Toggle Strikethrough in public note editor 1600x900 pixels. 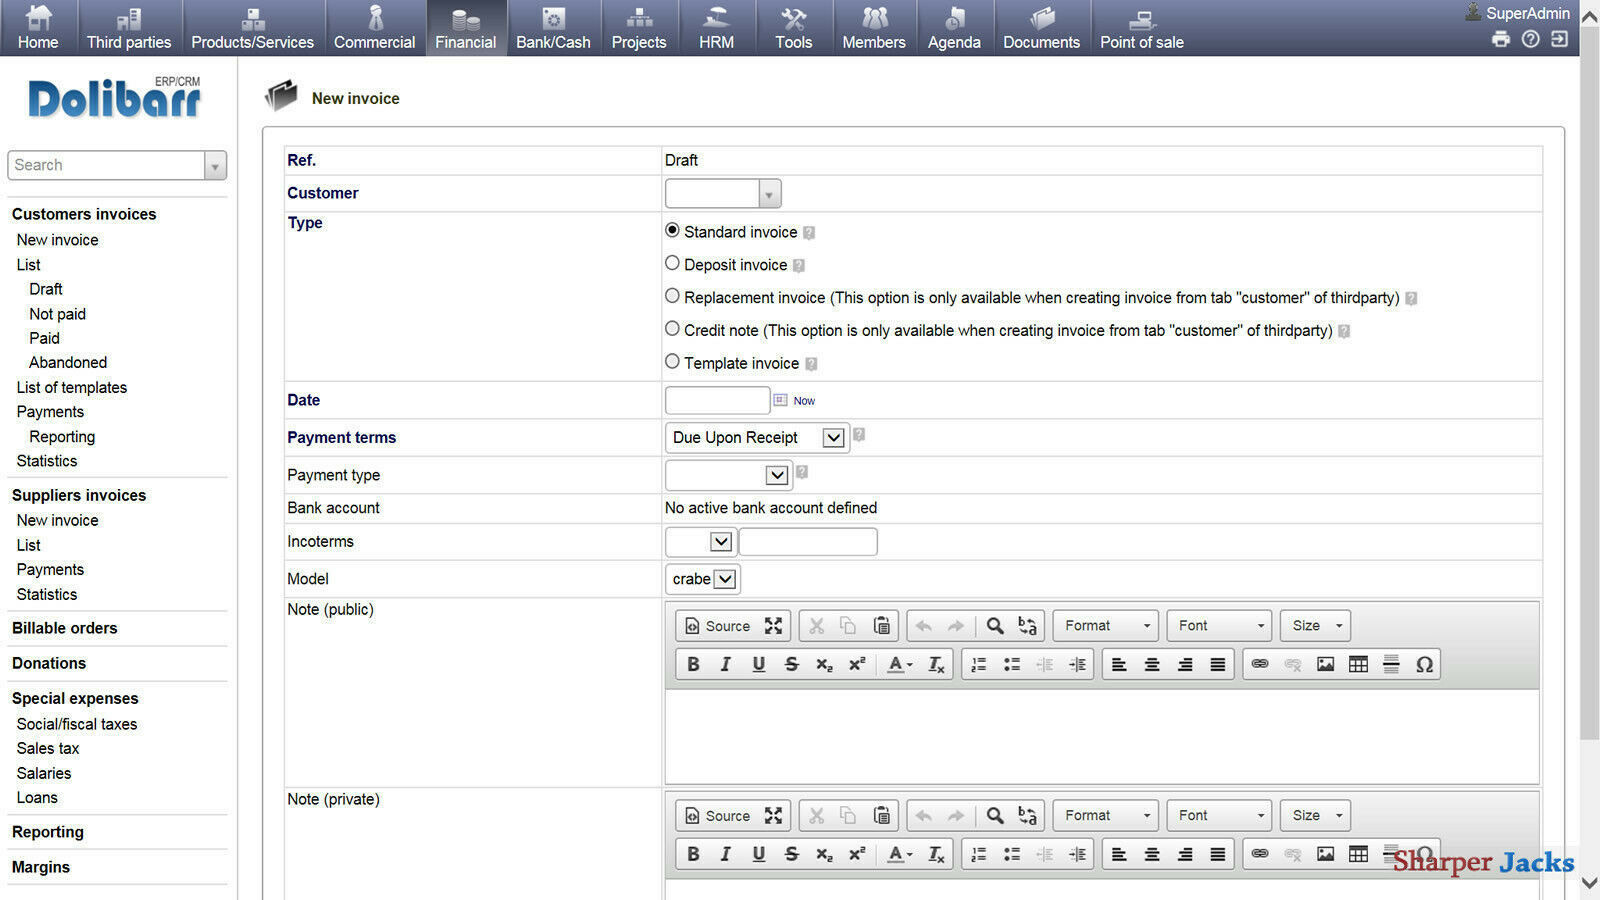click(x=791, y=664)
